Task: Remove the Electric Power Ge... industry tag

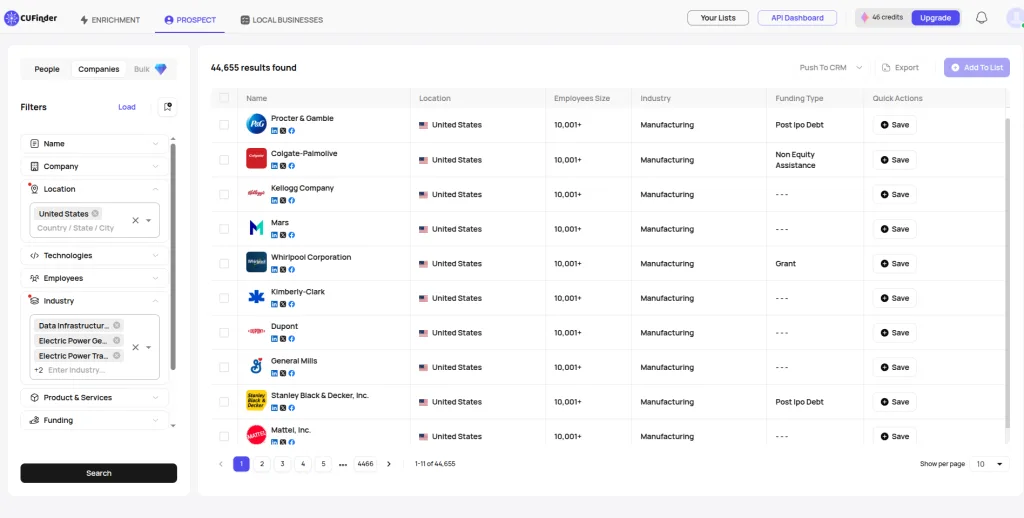Action: (x=116, y=340)
